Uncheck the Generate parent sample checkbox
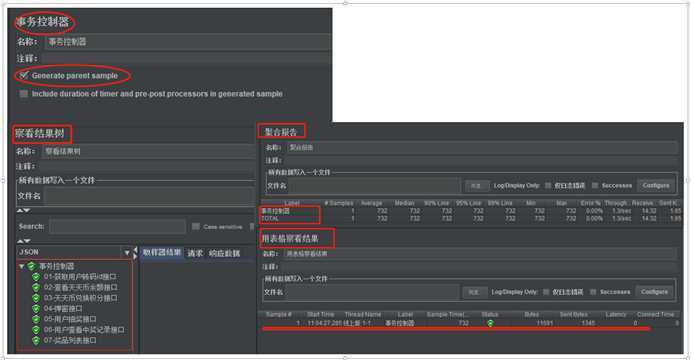 pyautogui.click(x=24, y=75)
